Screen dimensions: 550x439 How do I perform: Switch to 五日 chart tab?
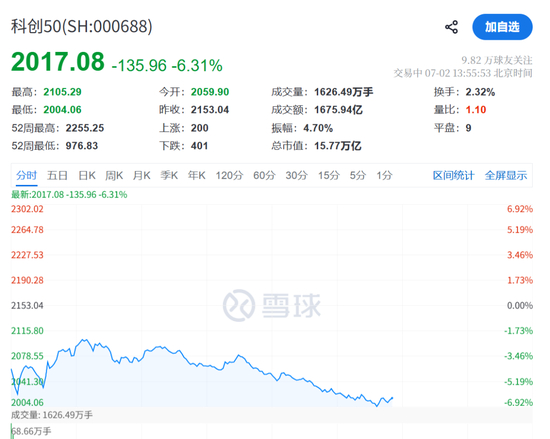57,175
